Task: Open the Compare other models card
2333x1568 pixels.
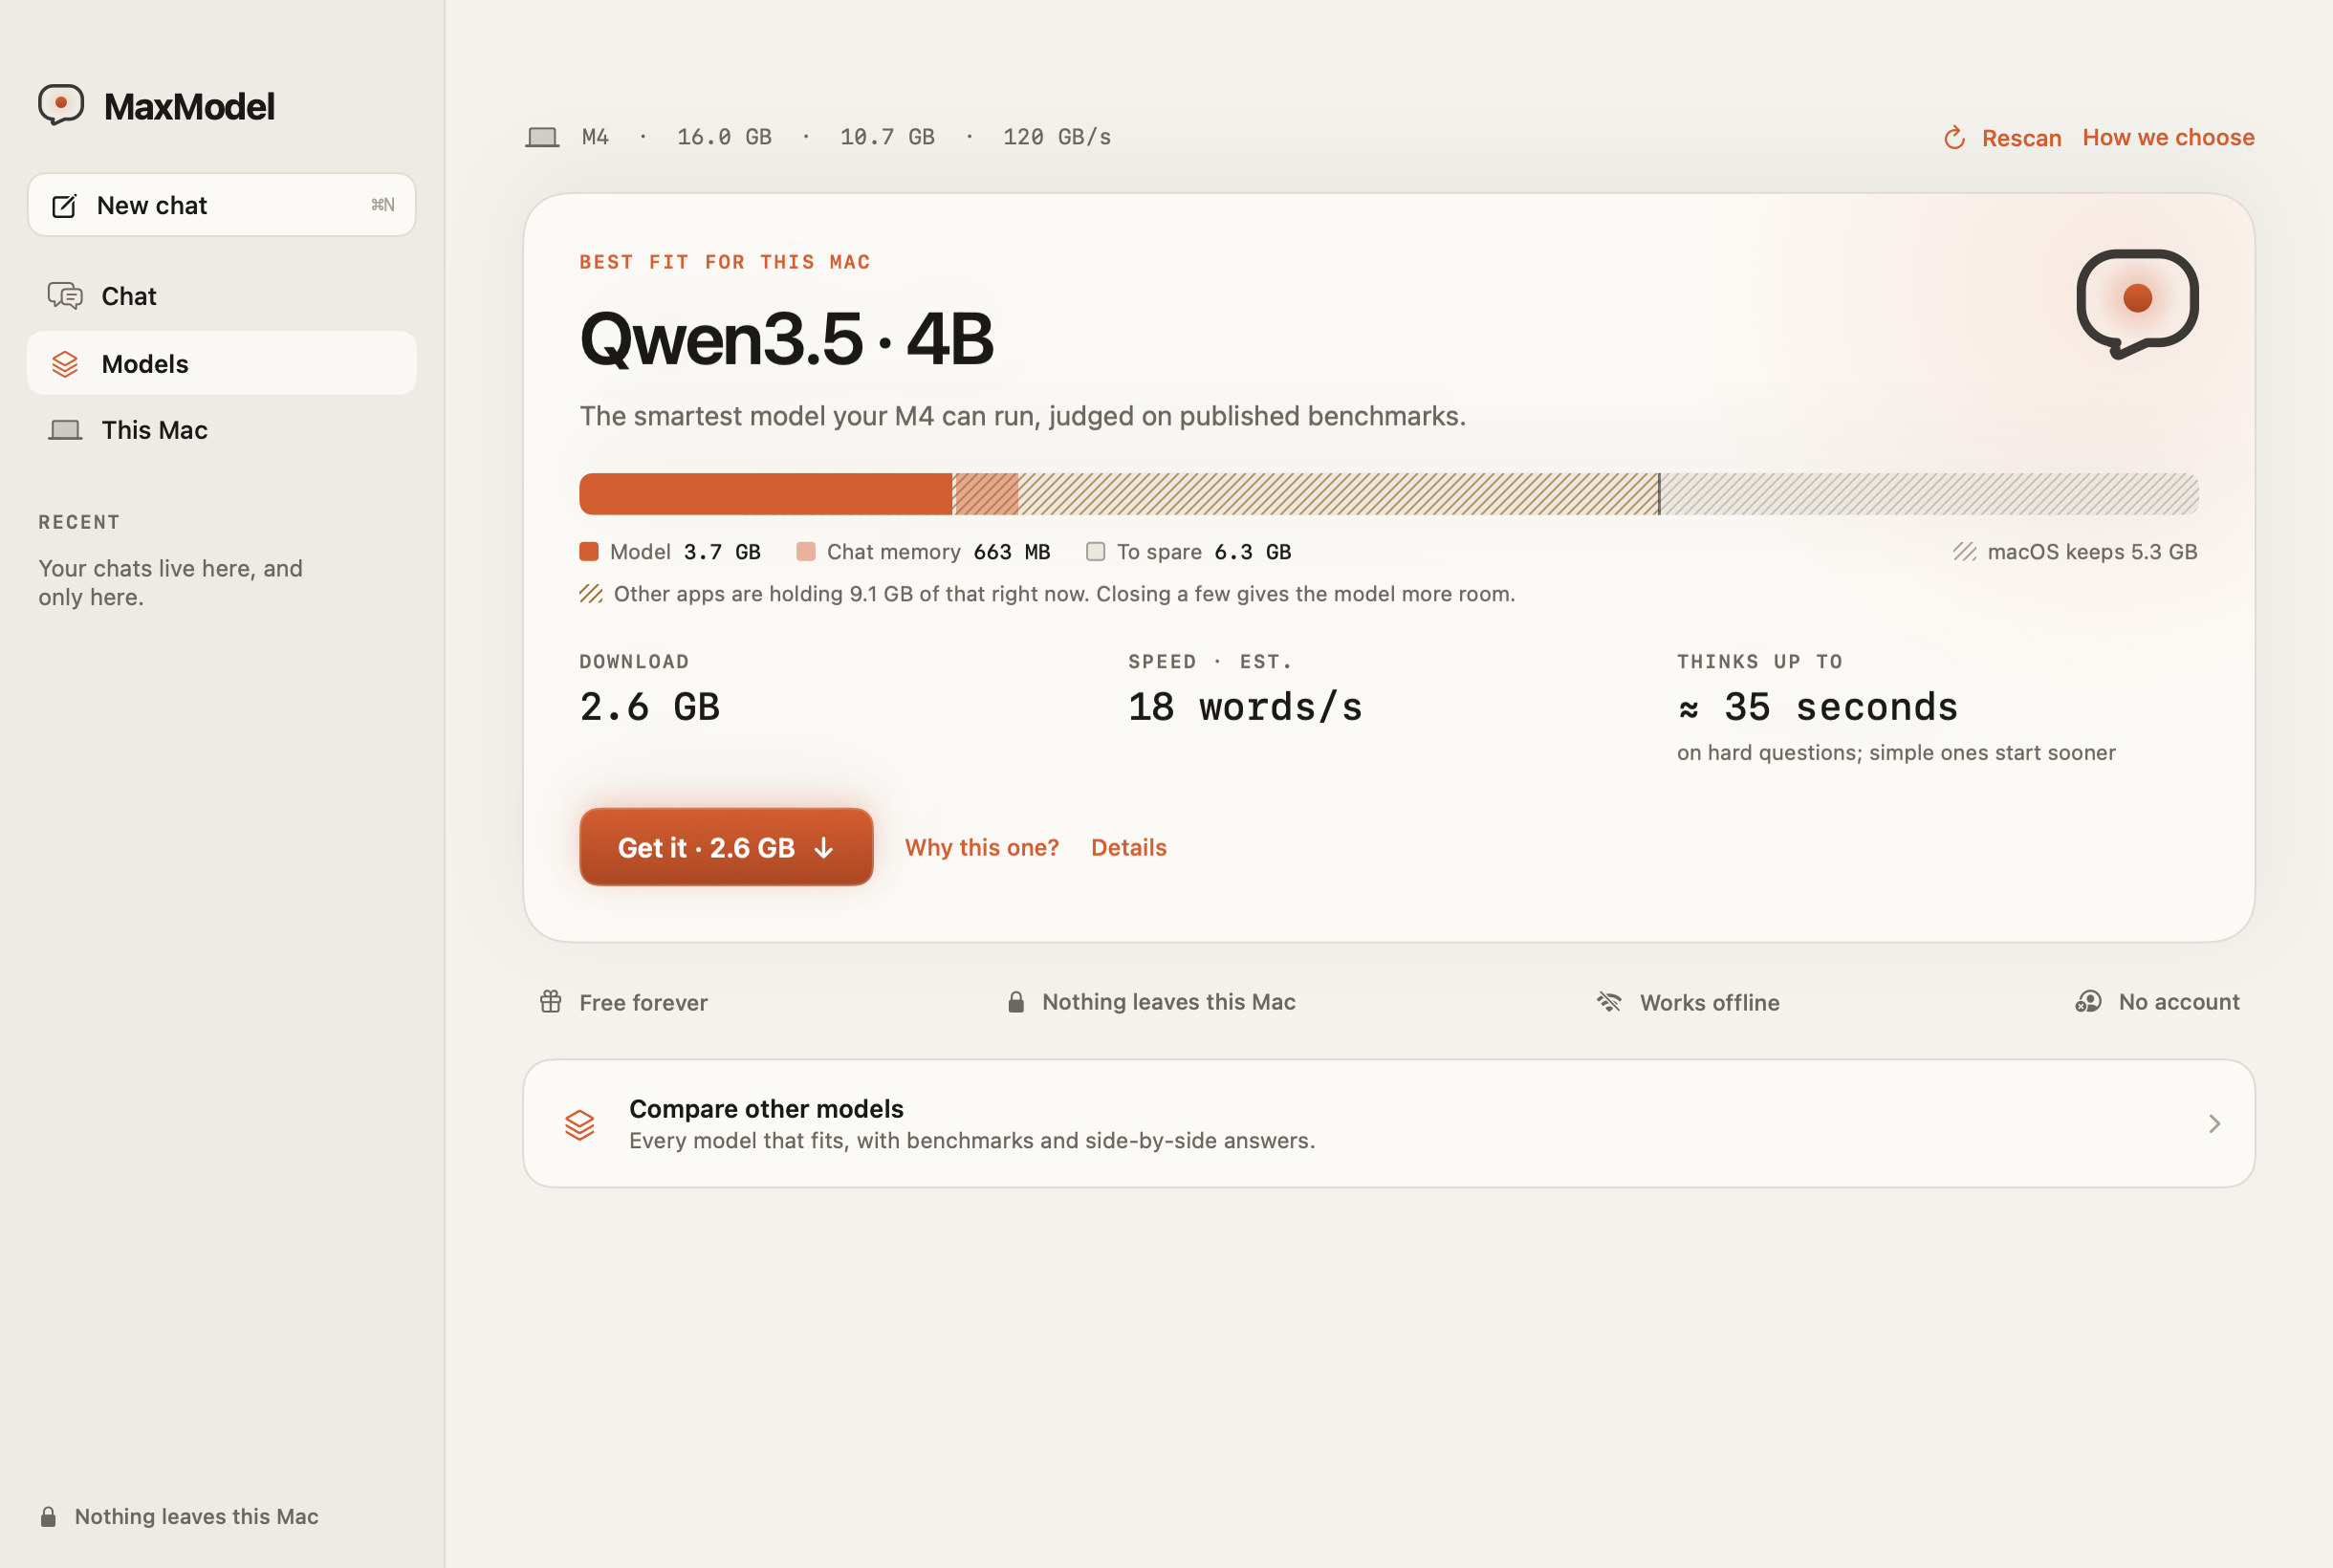Action: 1388,1124
